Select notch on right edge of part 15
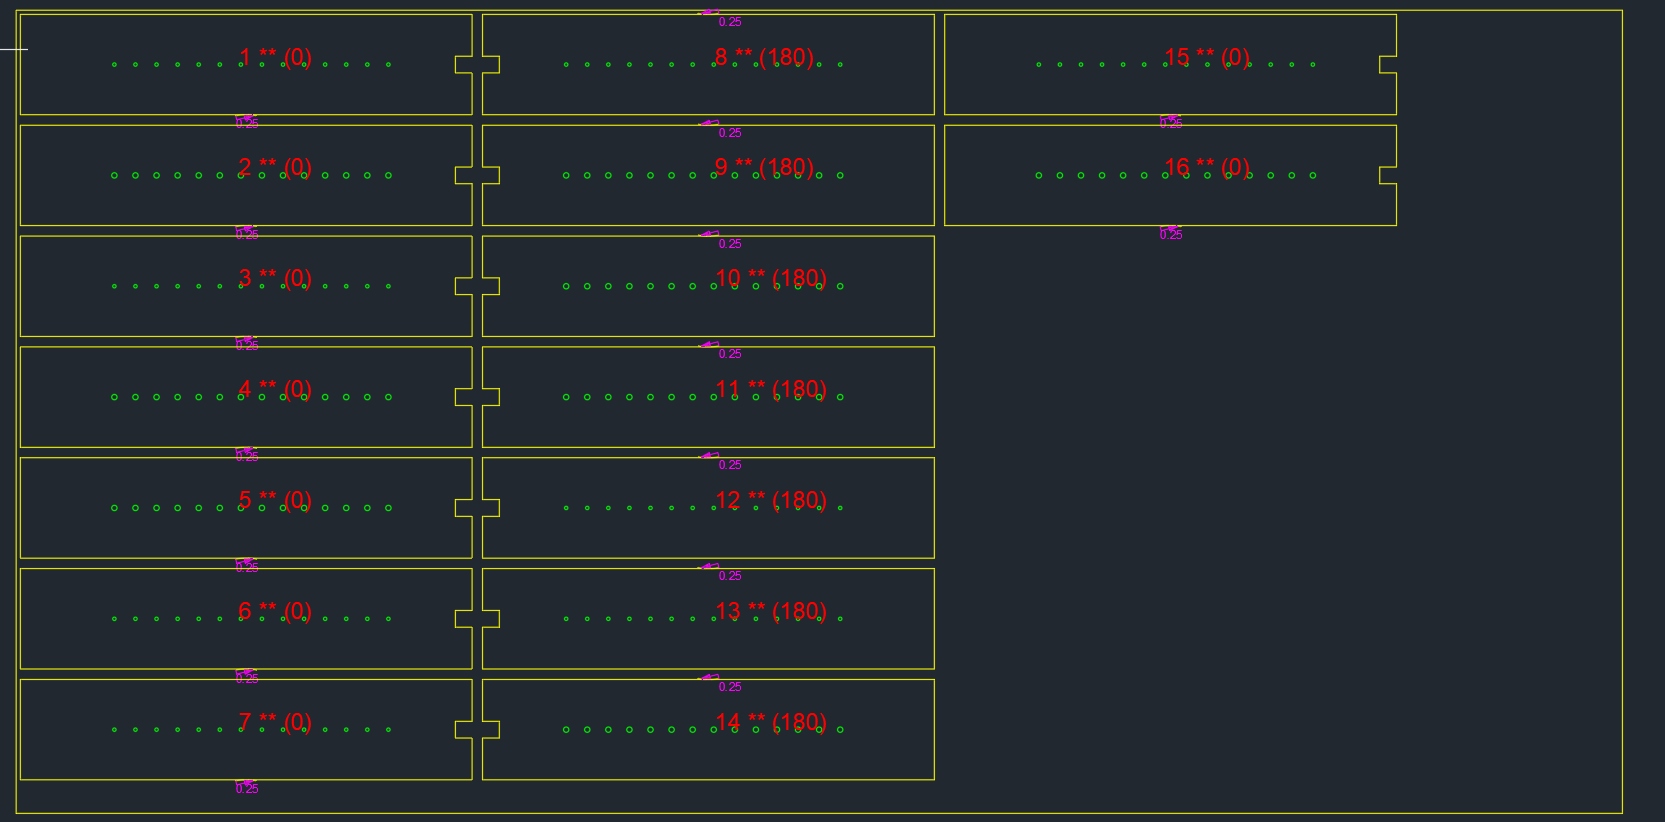Viewport: 1665px width, 822px height. (1388, 65)
